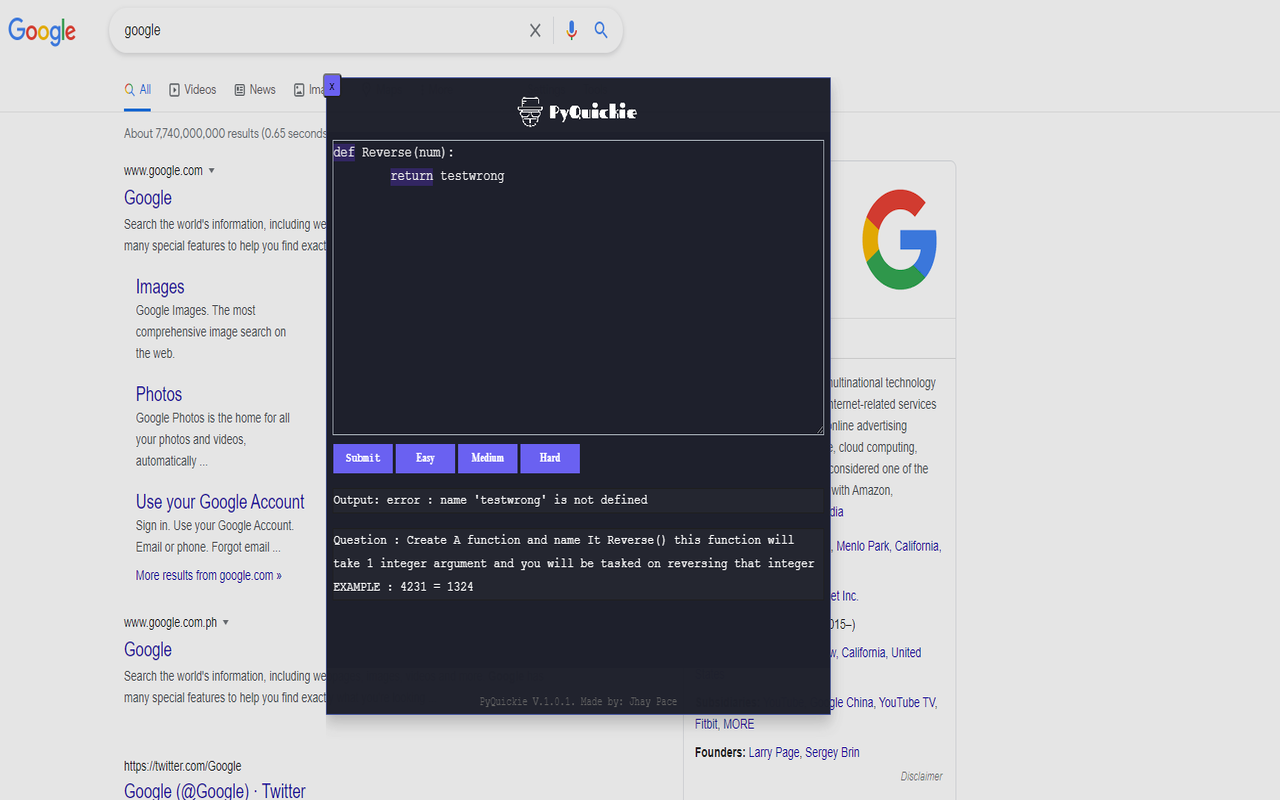Click the Images tab photo icon
Viewport: 1280px width, 800px height.
pos(297,89)
